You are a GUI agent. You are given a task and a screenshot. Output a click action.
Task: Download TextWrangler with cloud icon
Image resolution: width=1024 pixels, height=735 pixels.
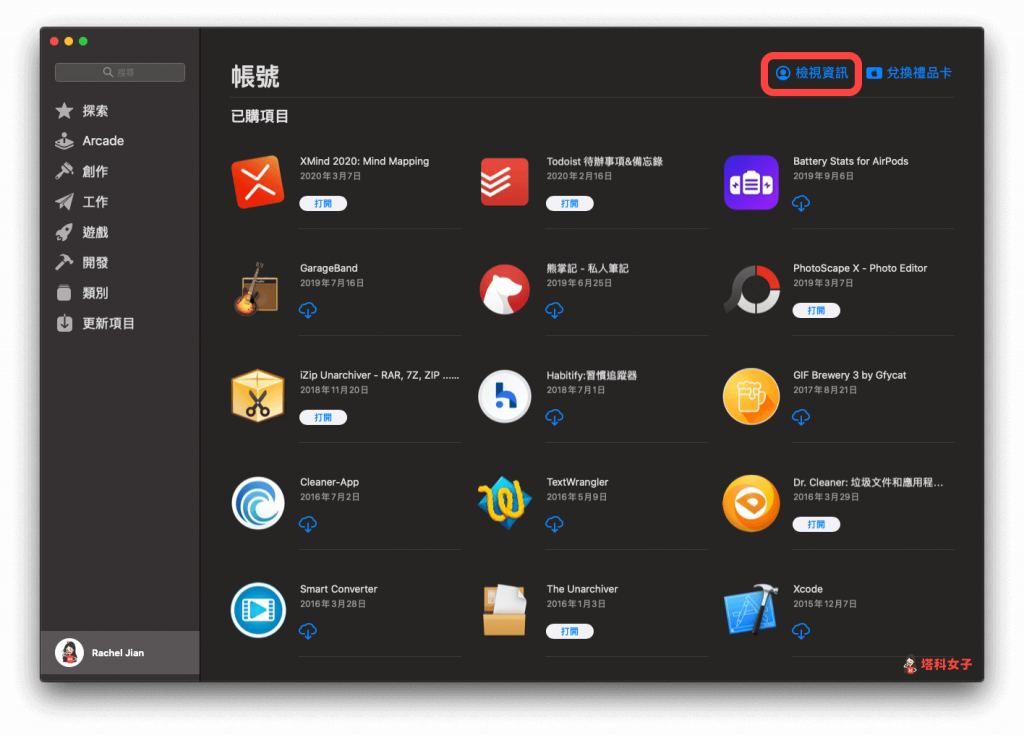click(x=554, y=524)
